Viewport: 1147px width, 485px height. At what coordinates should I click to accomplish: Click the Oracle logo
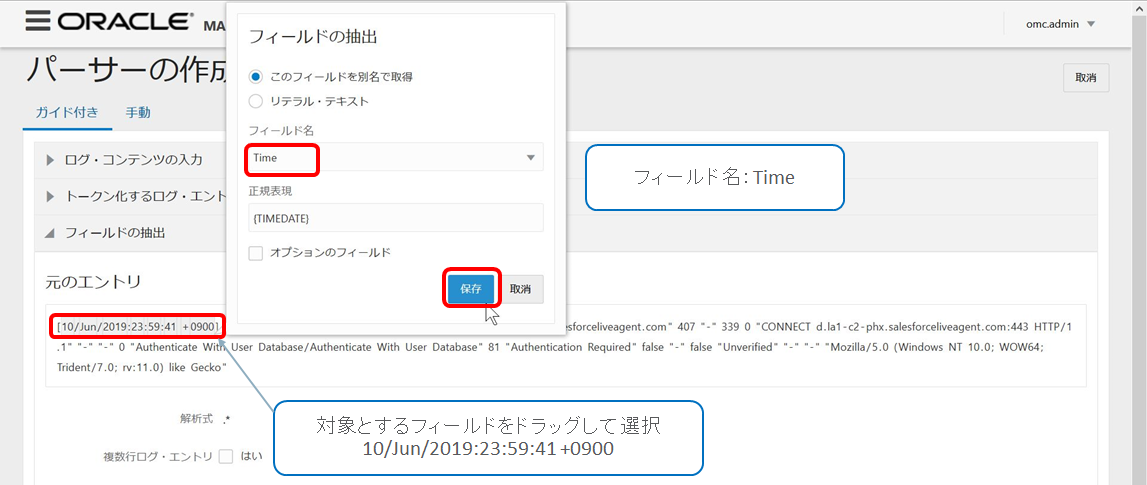[x=123, y=22]
